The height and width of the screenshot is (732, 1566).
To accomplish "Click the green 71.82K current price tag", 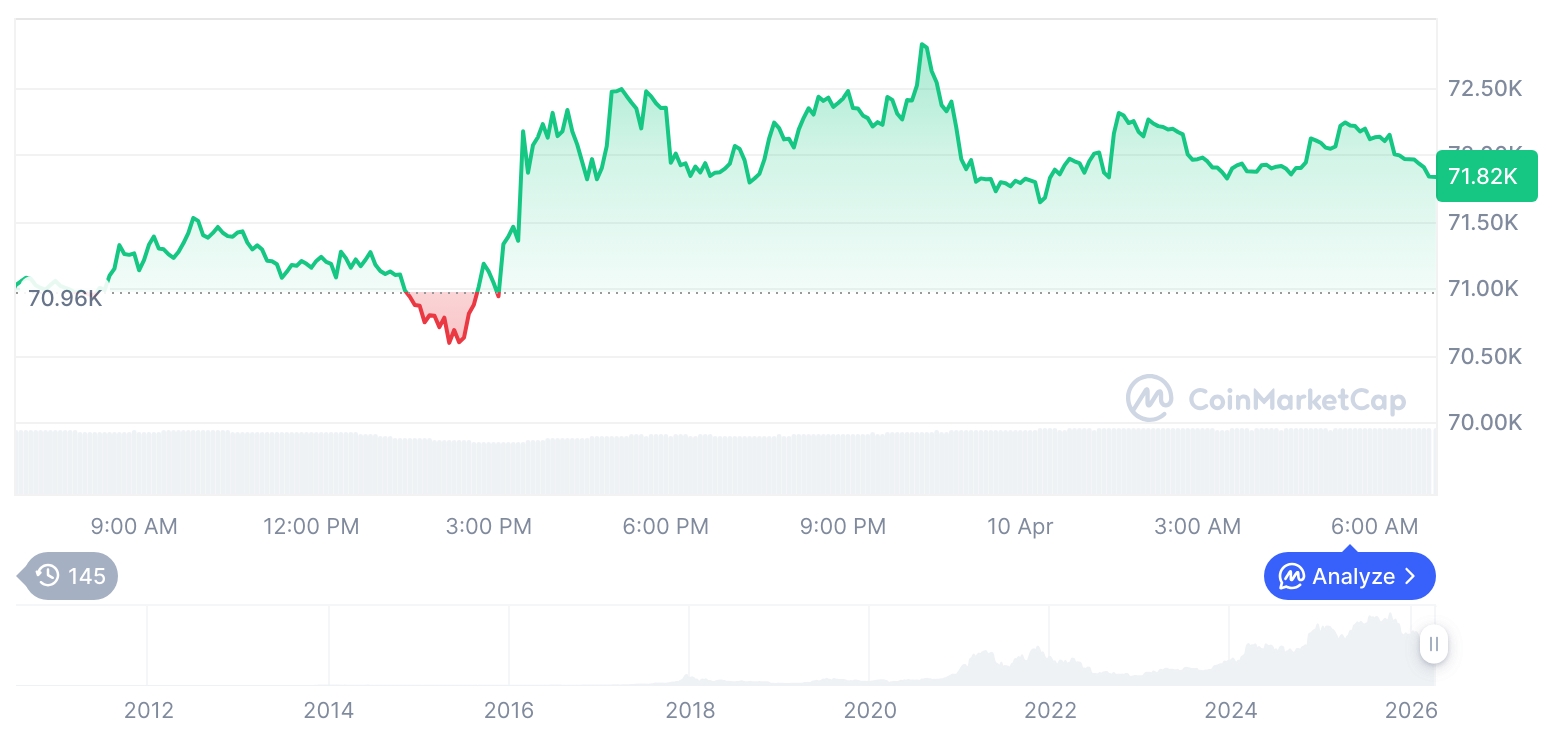I will [1486, 176].
